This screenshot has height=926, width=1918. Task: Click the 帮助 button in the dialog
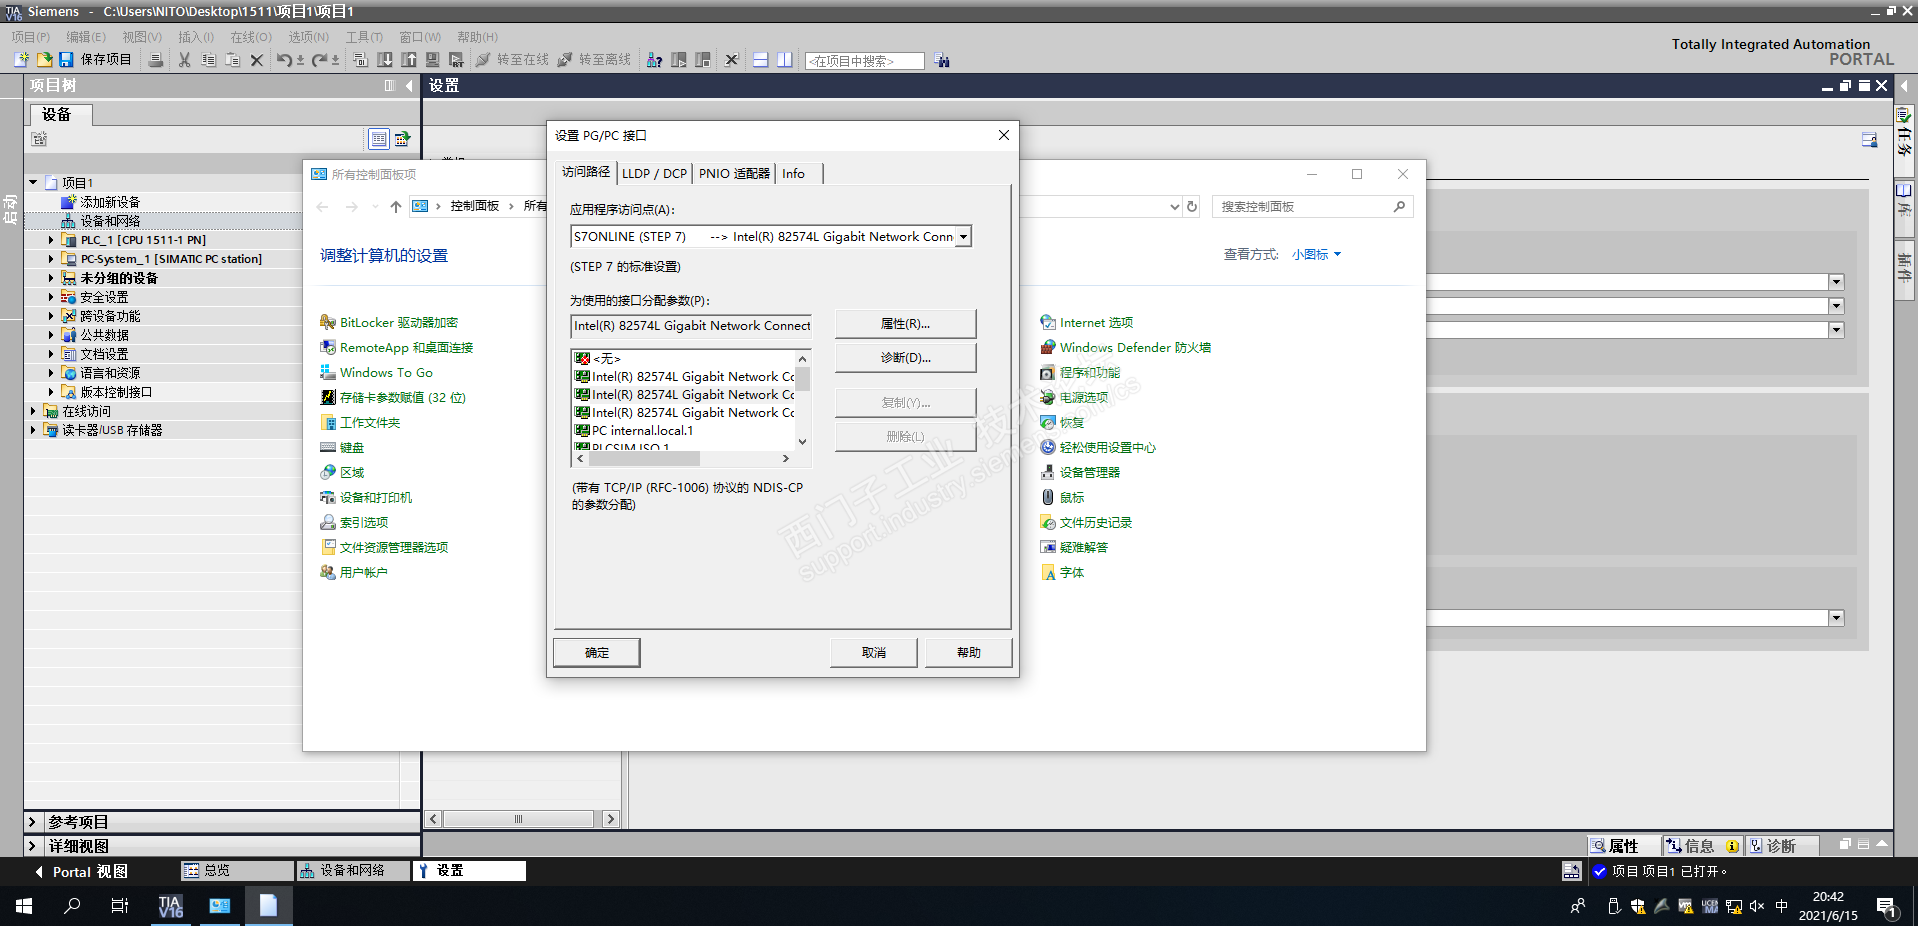(x=969, y=653)
